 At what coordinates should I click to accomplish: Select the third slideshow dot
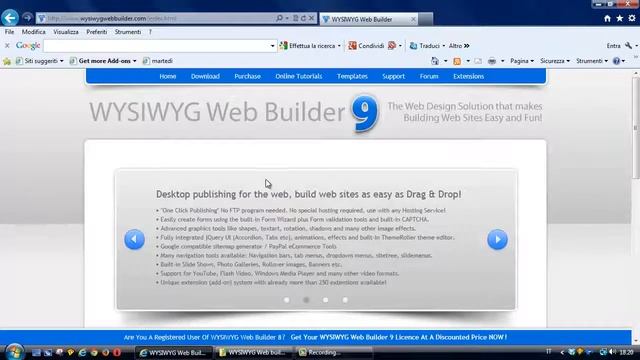(325, 300)
